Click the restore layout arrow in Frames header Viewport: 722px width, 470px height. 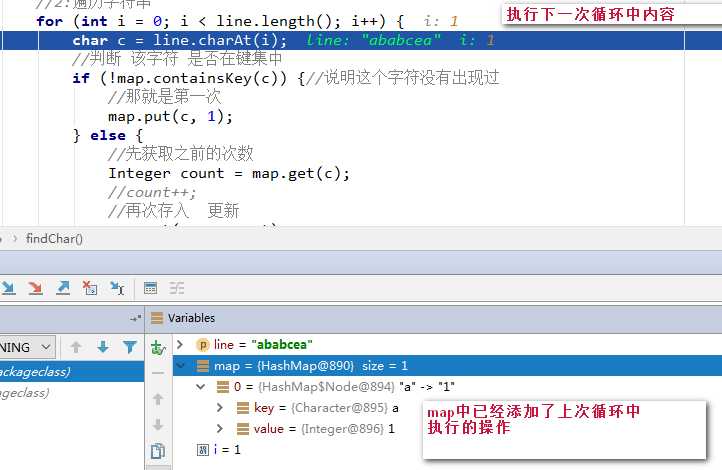point(135,318)
